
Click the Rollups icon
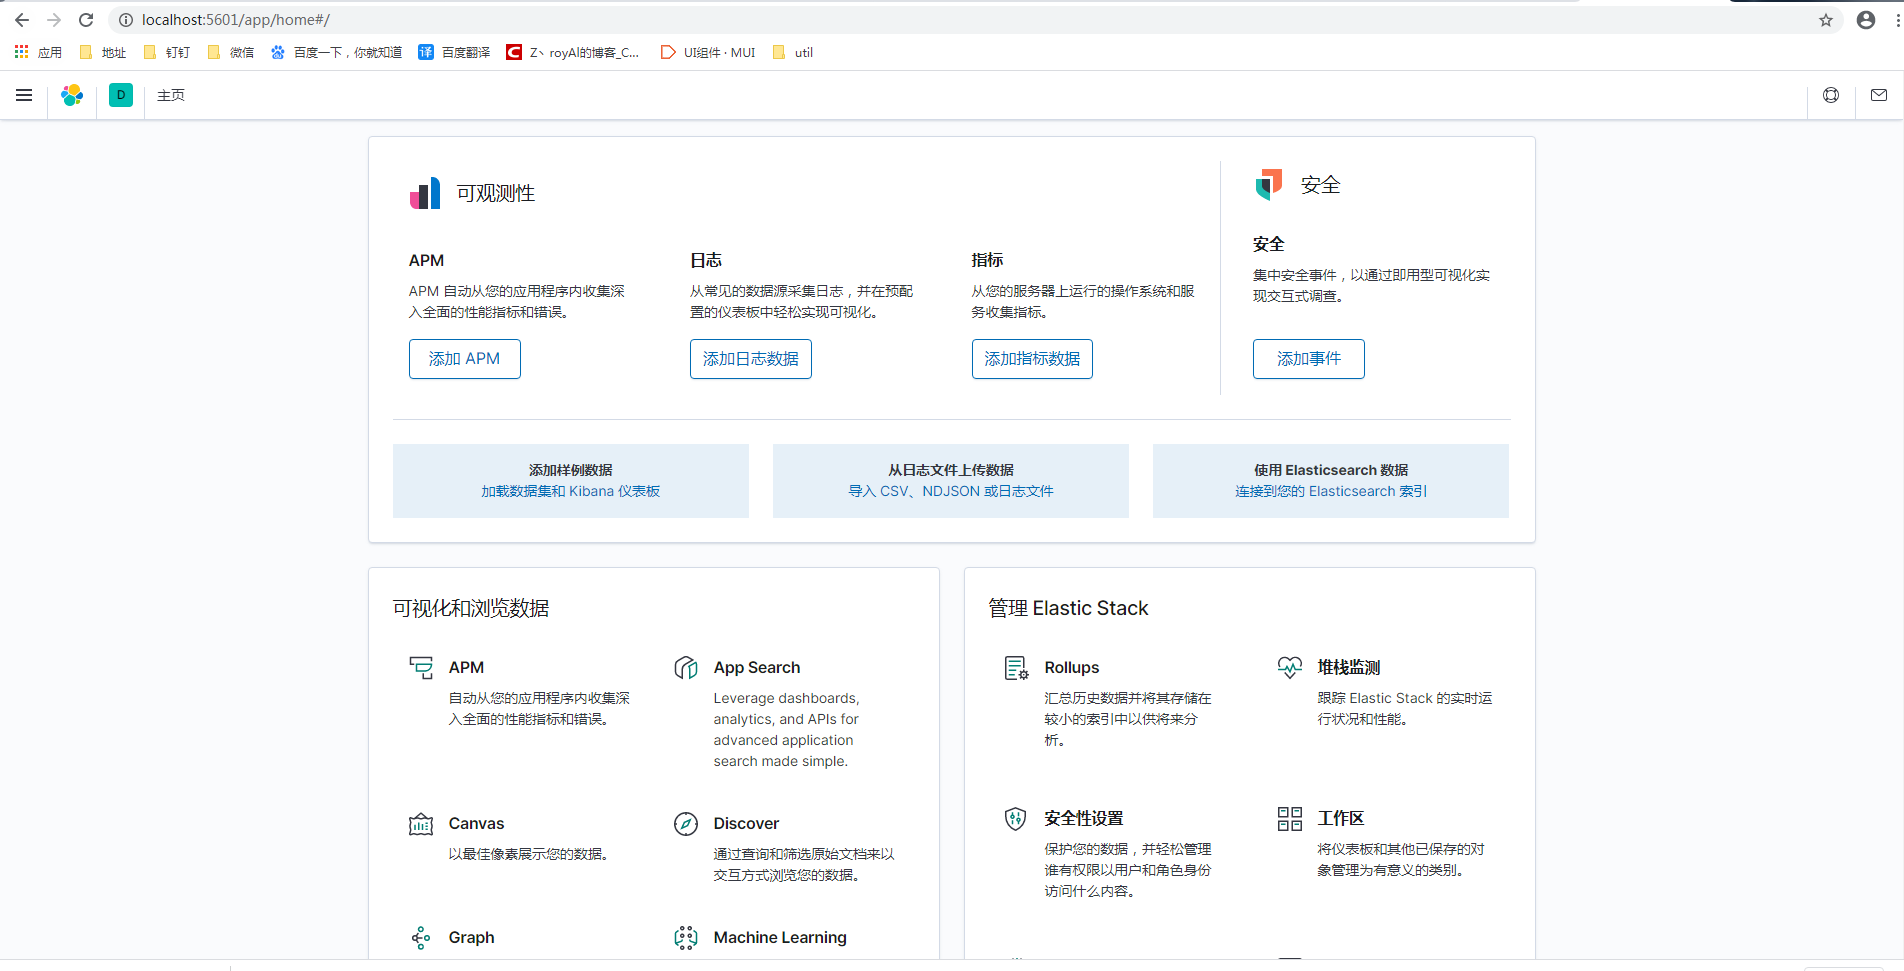pyautogui.click(x=1016, y=667)
